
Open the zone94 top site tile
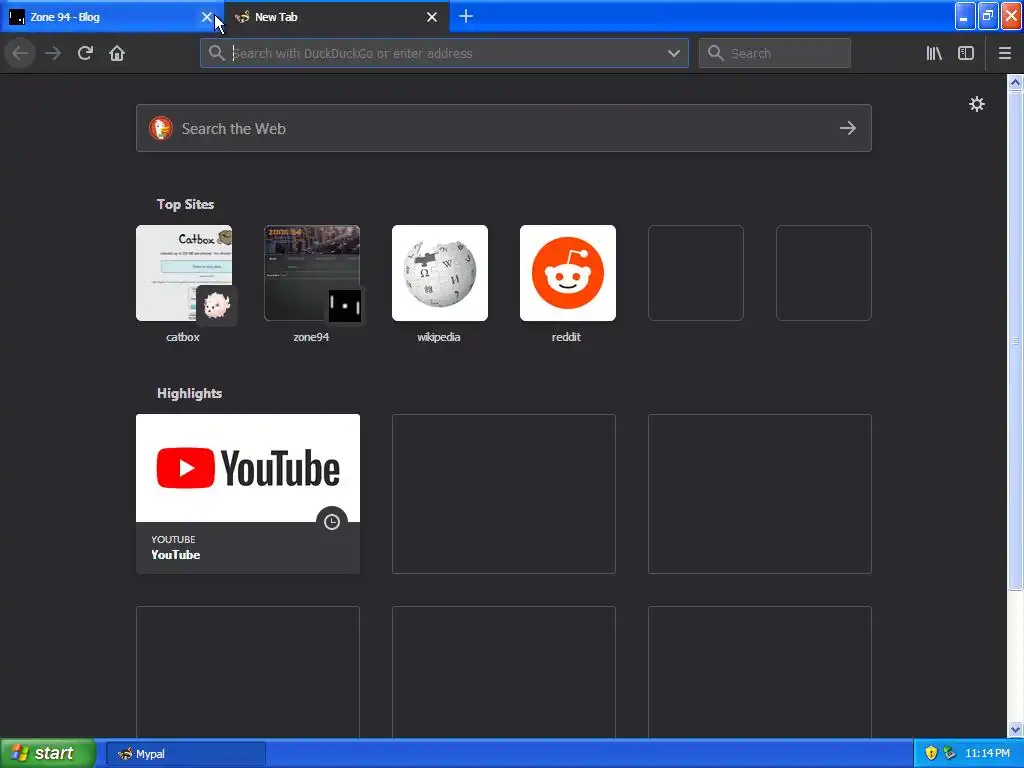pyautogui.click(x=312, y=273)
